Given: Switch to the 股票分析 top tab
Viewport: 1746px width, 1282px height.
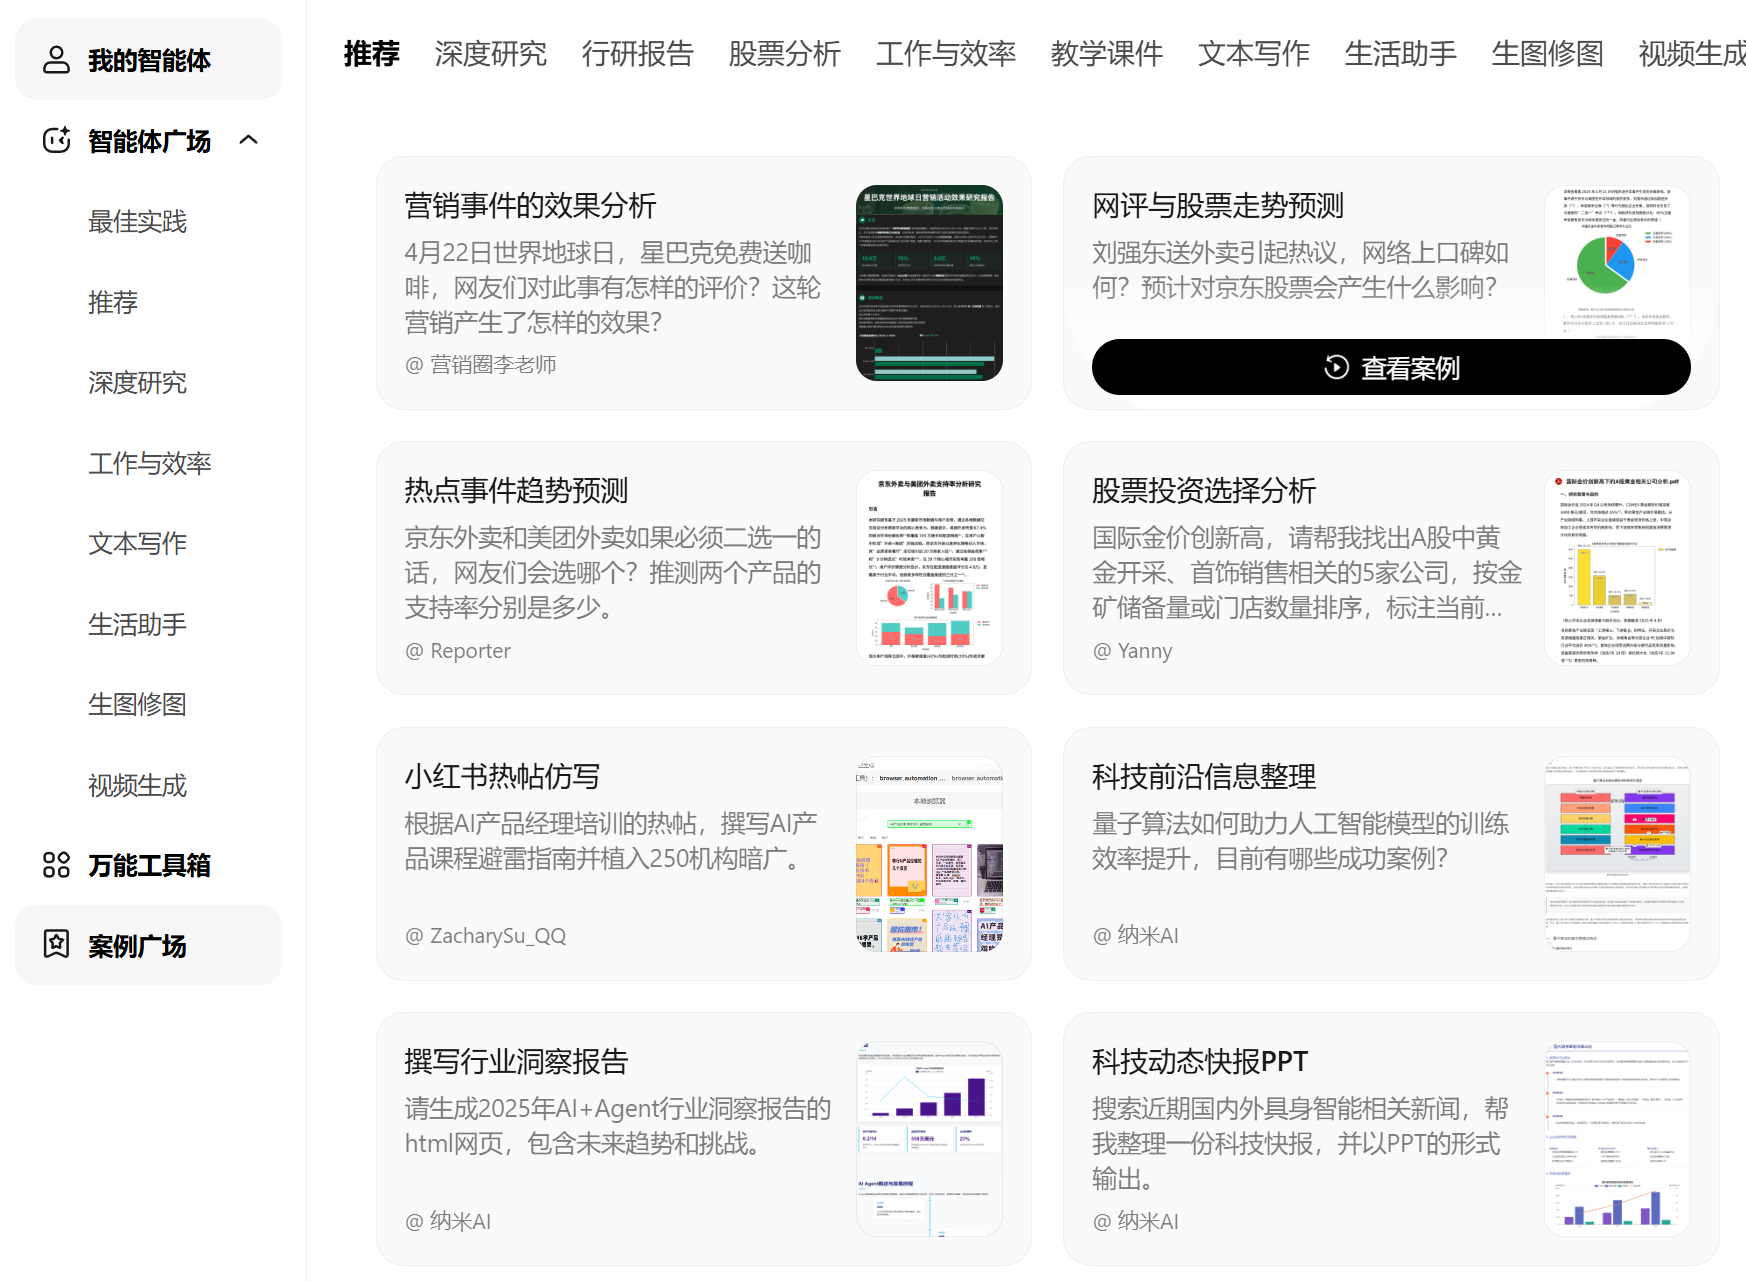Looking at the screenshot, I should [x=785, y=53].
